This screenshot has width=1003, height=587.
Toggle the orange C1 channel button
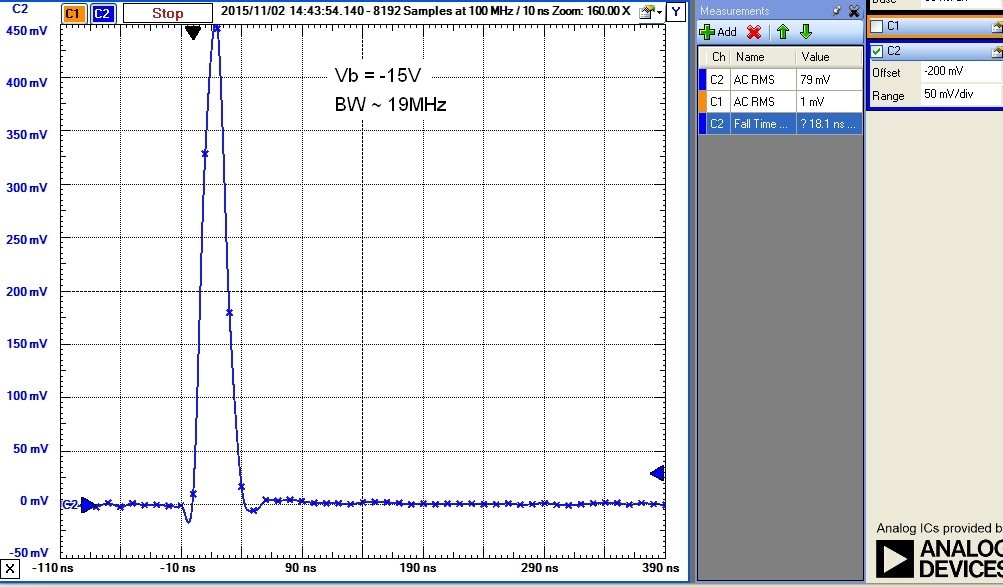73,13
